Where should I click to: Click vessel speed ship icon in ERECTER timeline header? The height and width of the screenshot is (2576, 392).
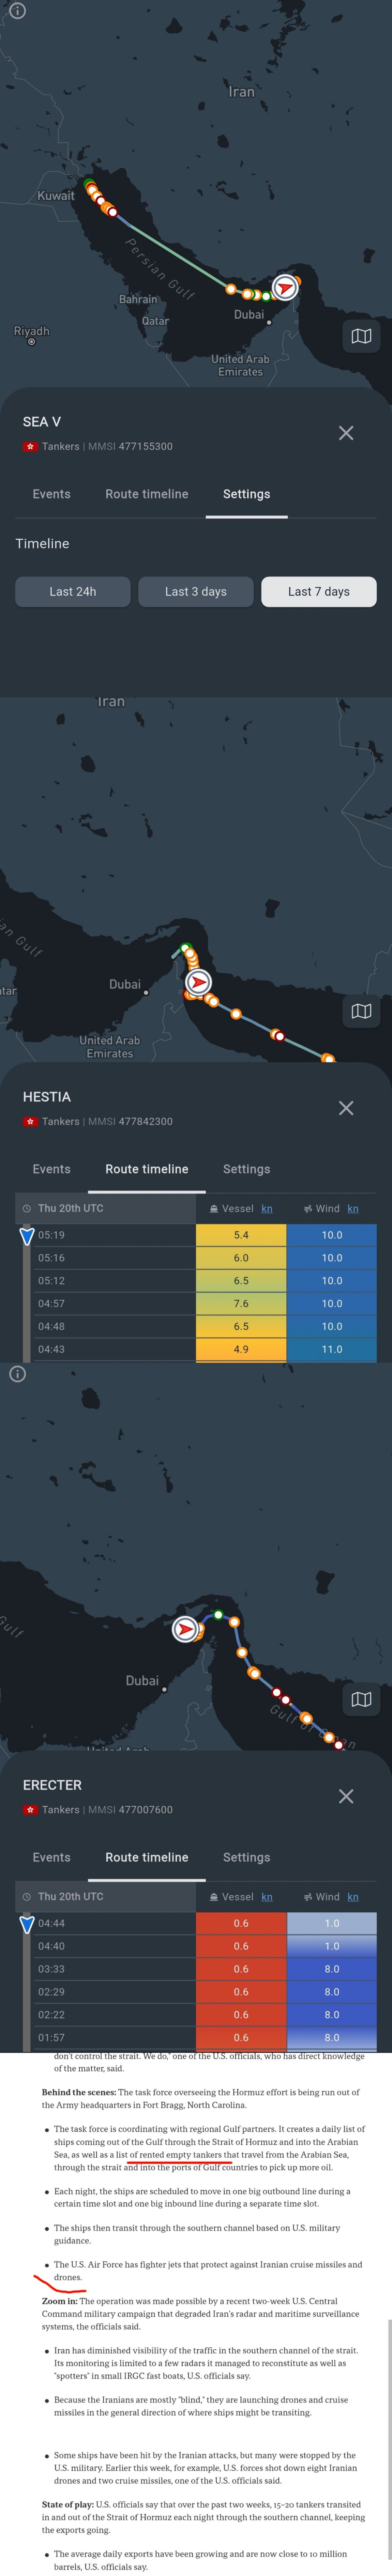(214, 1897)
